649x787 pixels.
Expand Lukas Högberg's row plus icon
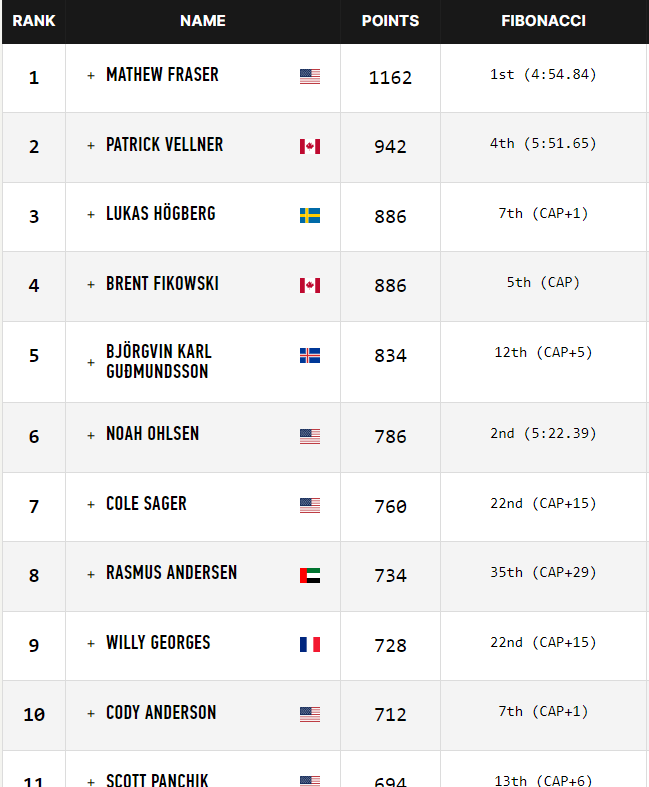point(91,215)
